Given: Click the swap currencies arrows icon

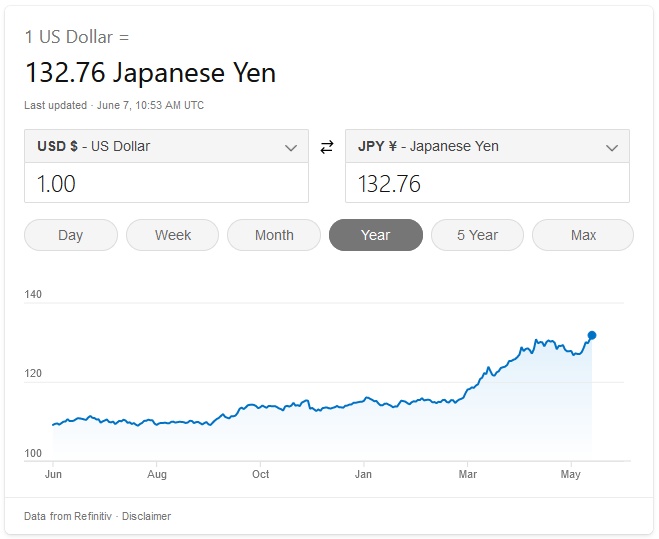Looking at the screenshot, I should click(326, 147).
